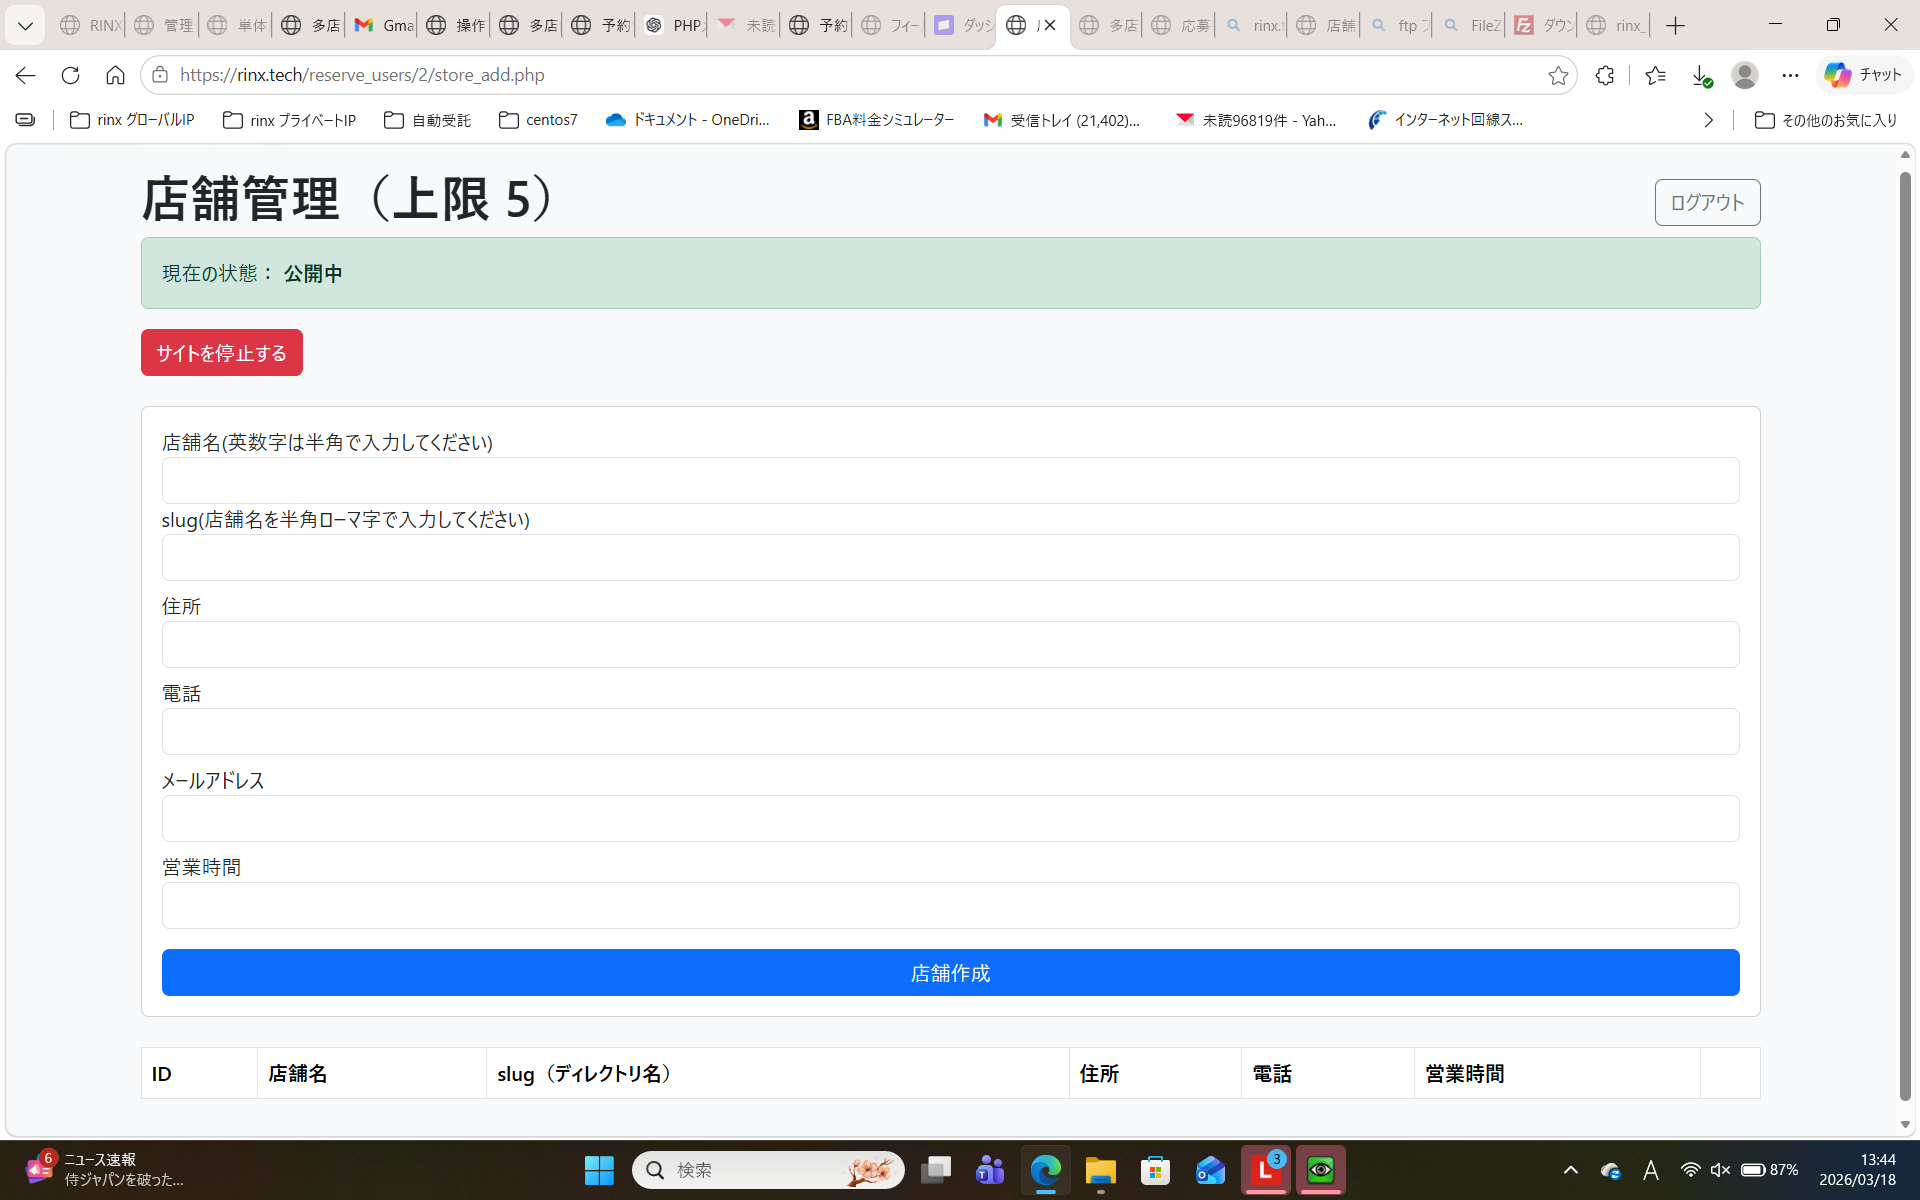Open File Explorer from the taskbar

click(1101, 1170)
